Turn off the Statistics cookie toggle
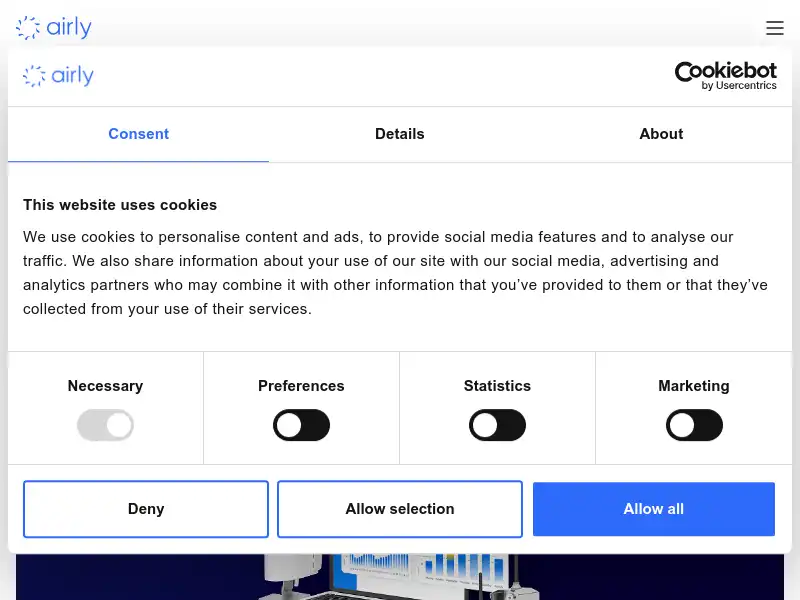Image resolution: width=800 pixels, height=600 pixels. [x=497, y=425]
